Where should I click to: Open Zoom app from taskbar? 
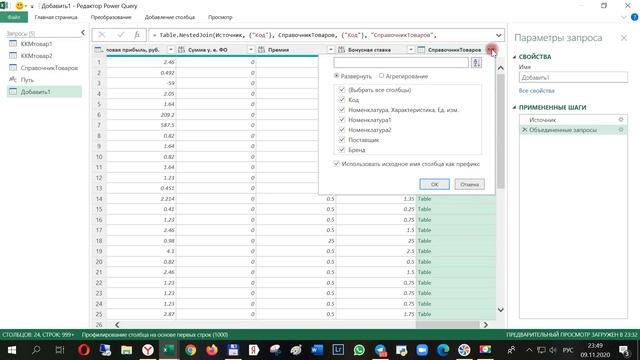[x=422, y=350]
